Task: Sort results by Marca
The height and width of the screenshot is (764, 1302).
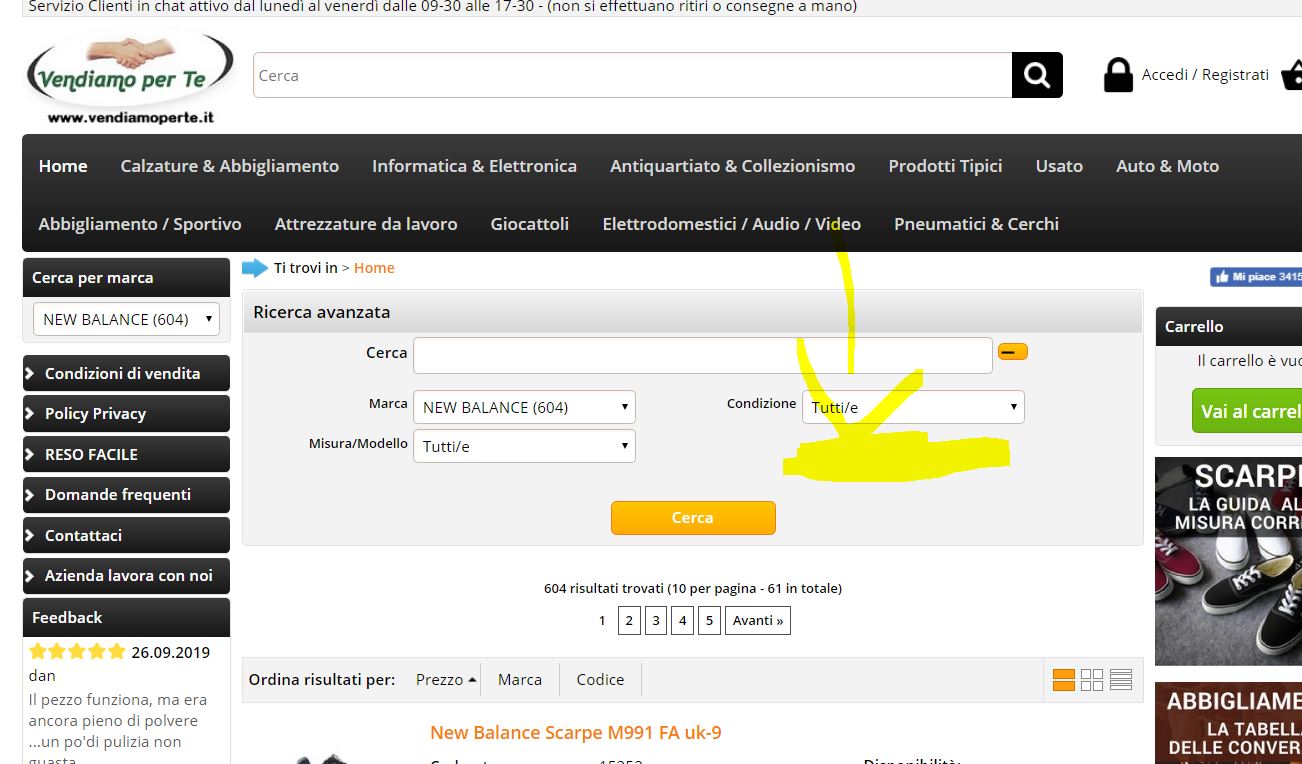Action: coord(520,679)
